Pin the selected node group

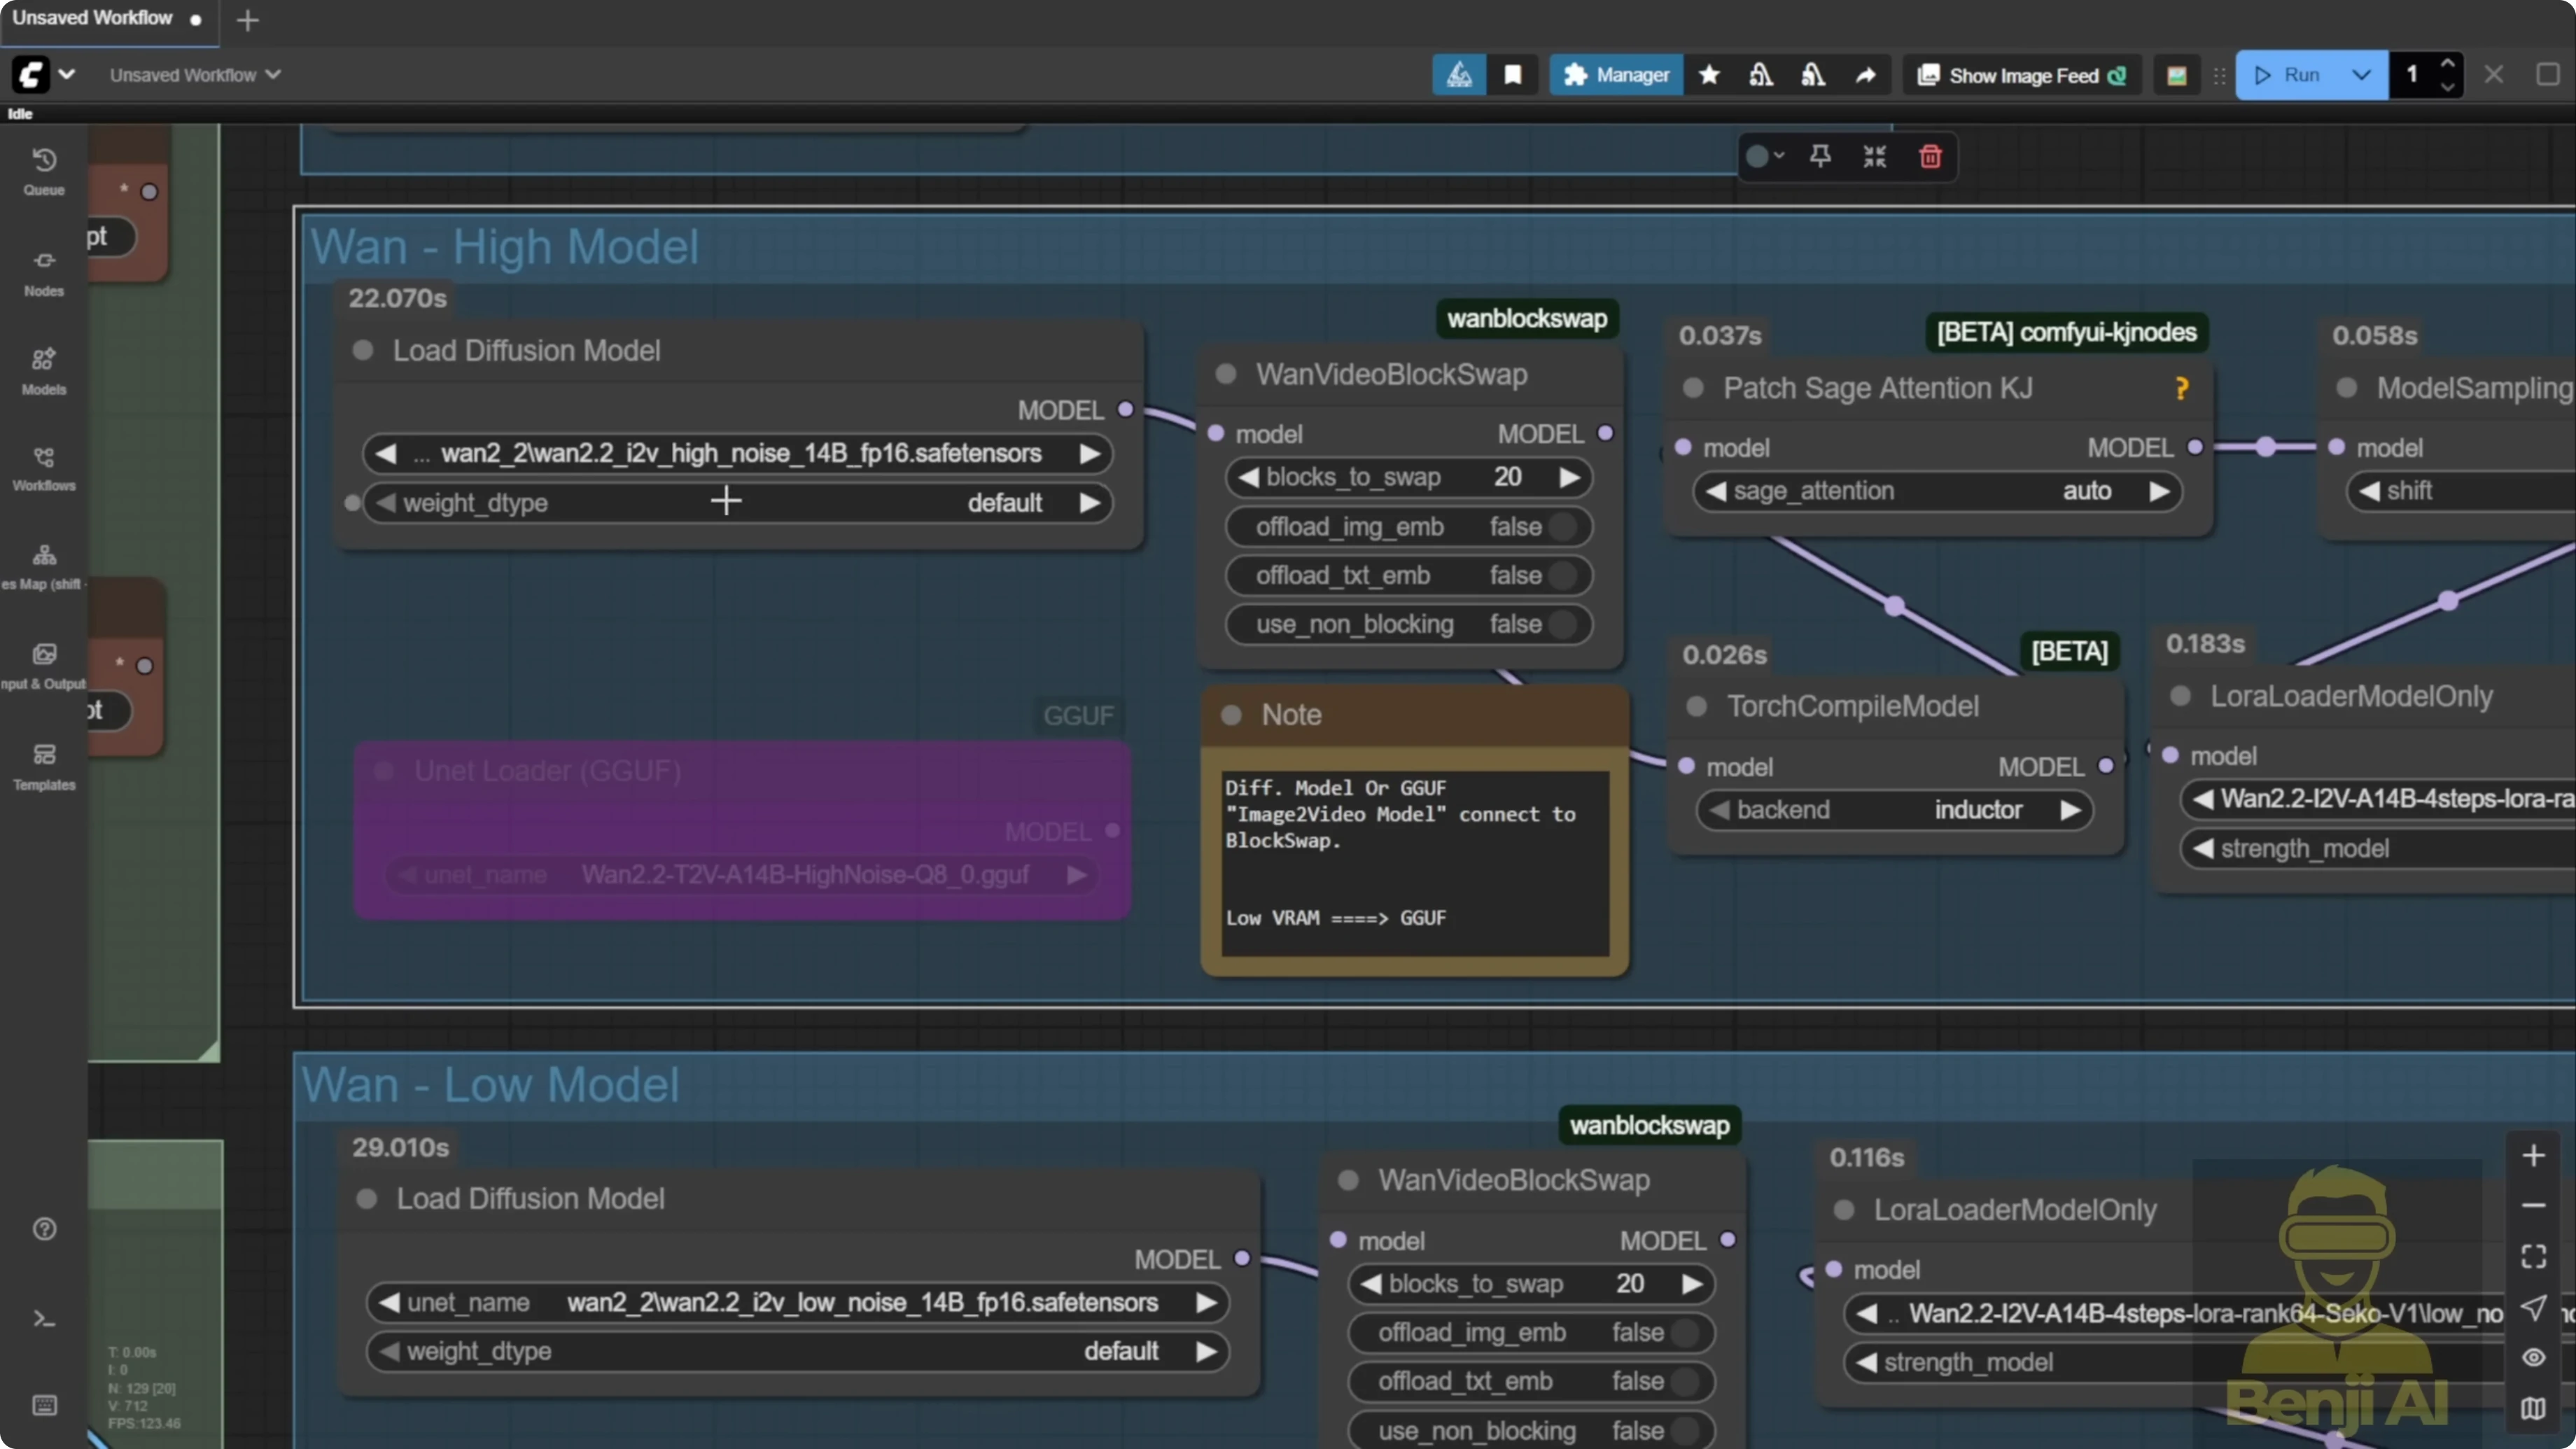1820,157
